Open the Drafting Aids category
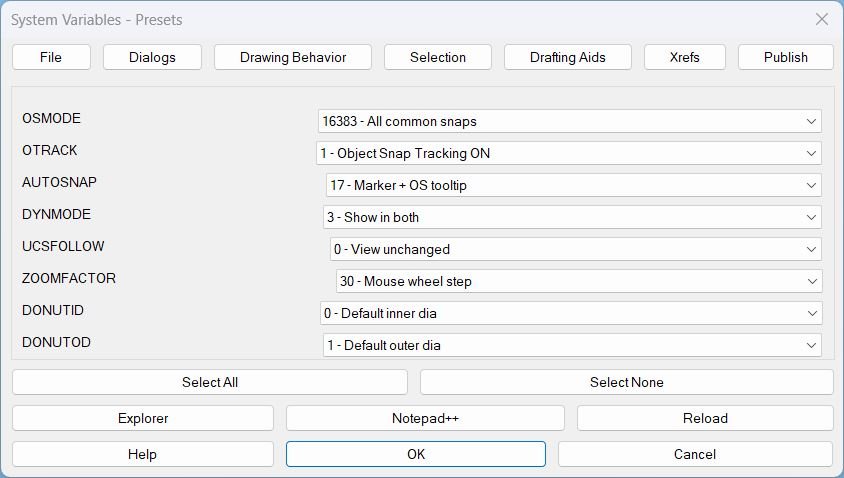The image size is (844, 478). tap(568, 57)
